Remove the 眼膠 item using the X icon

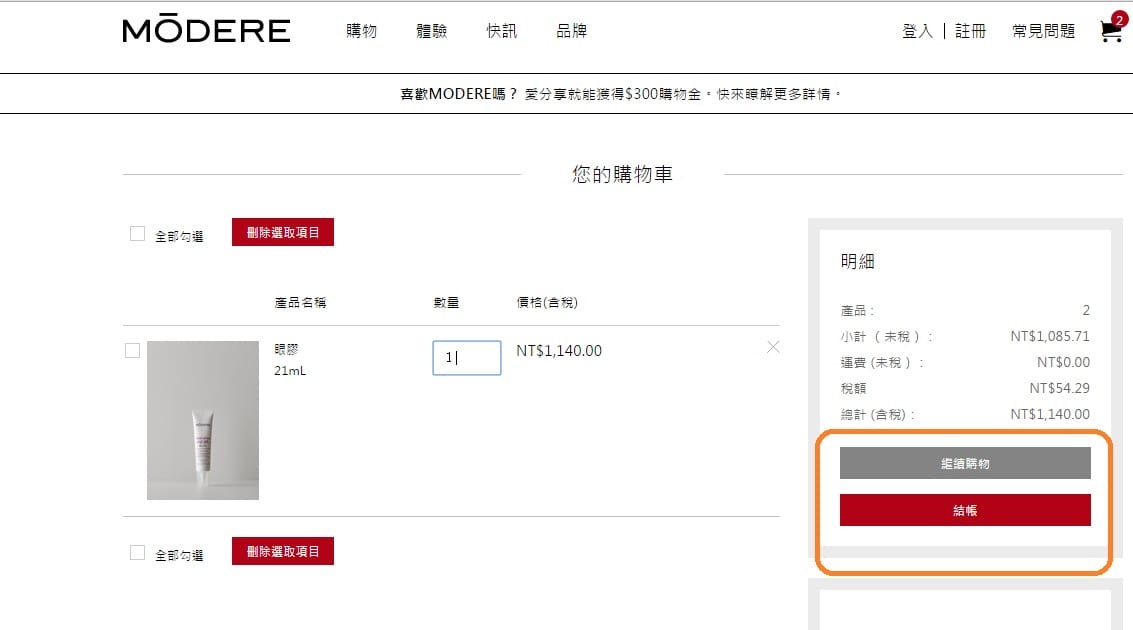point(772,347)
